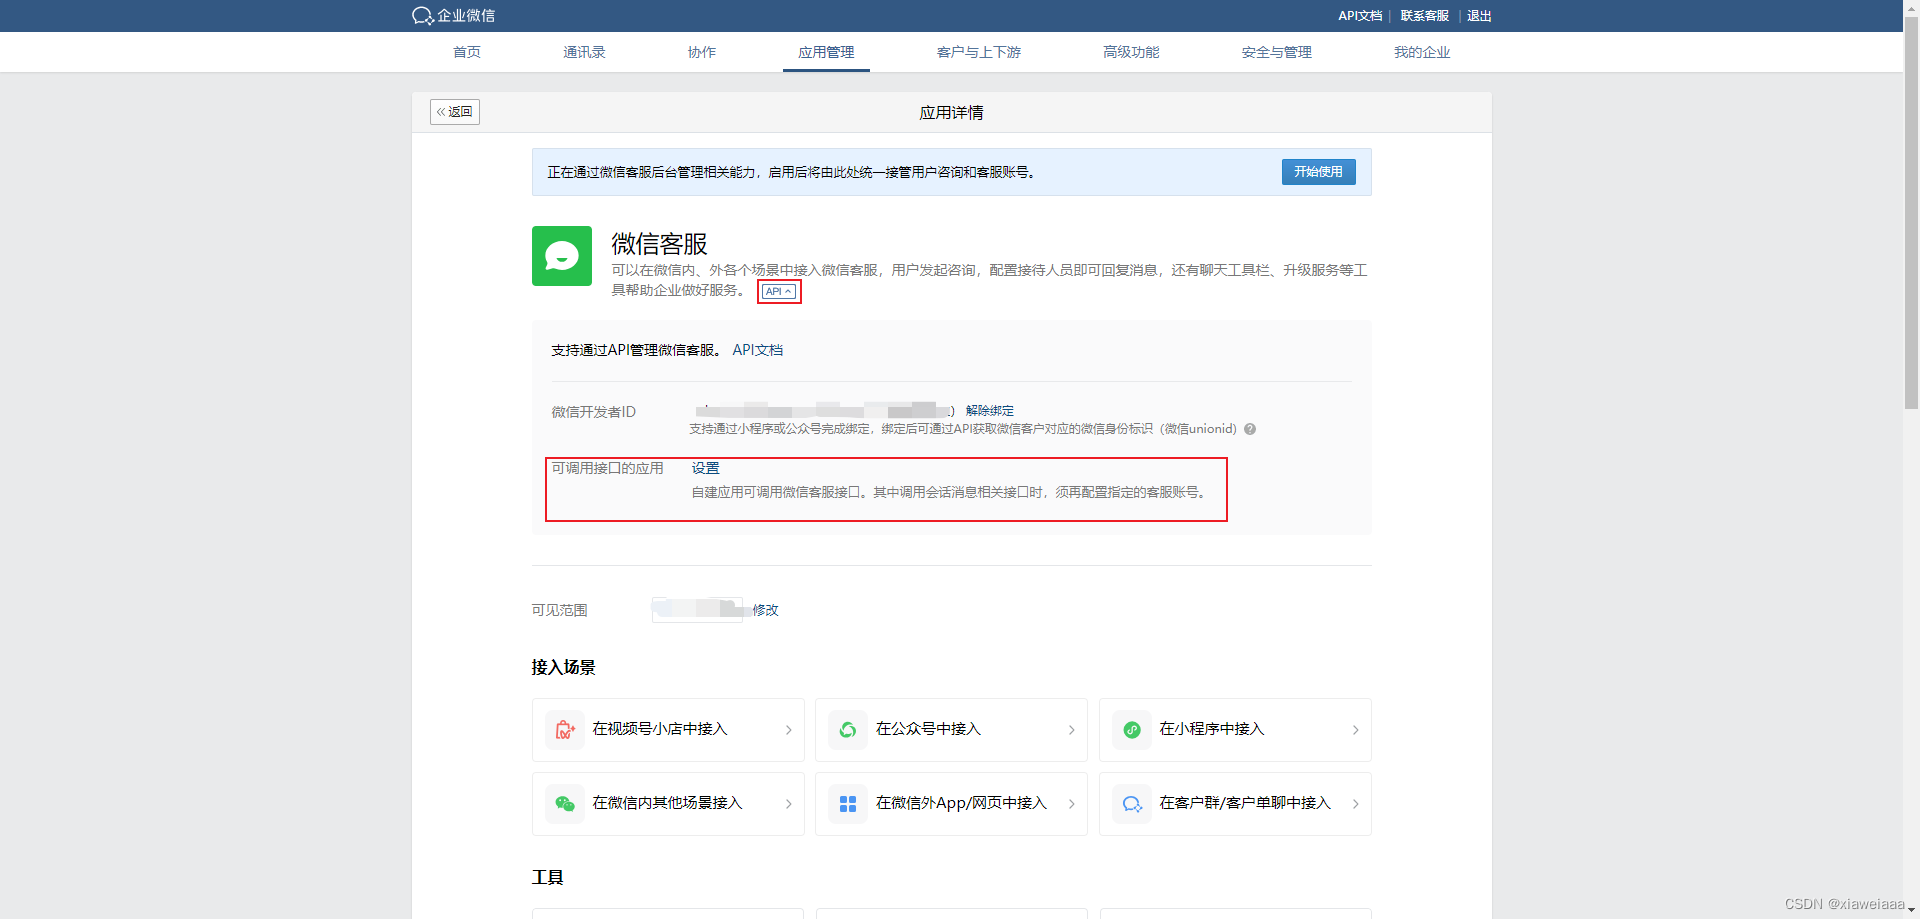Open the 高级功能 tab
This screenshot has height=919, width=1920.
coord(1131,52)
